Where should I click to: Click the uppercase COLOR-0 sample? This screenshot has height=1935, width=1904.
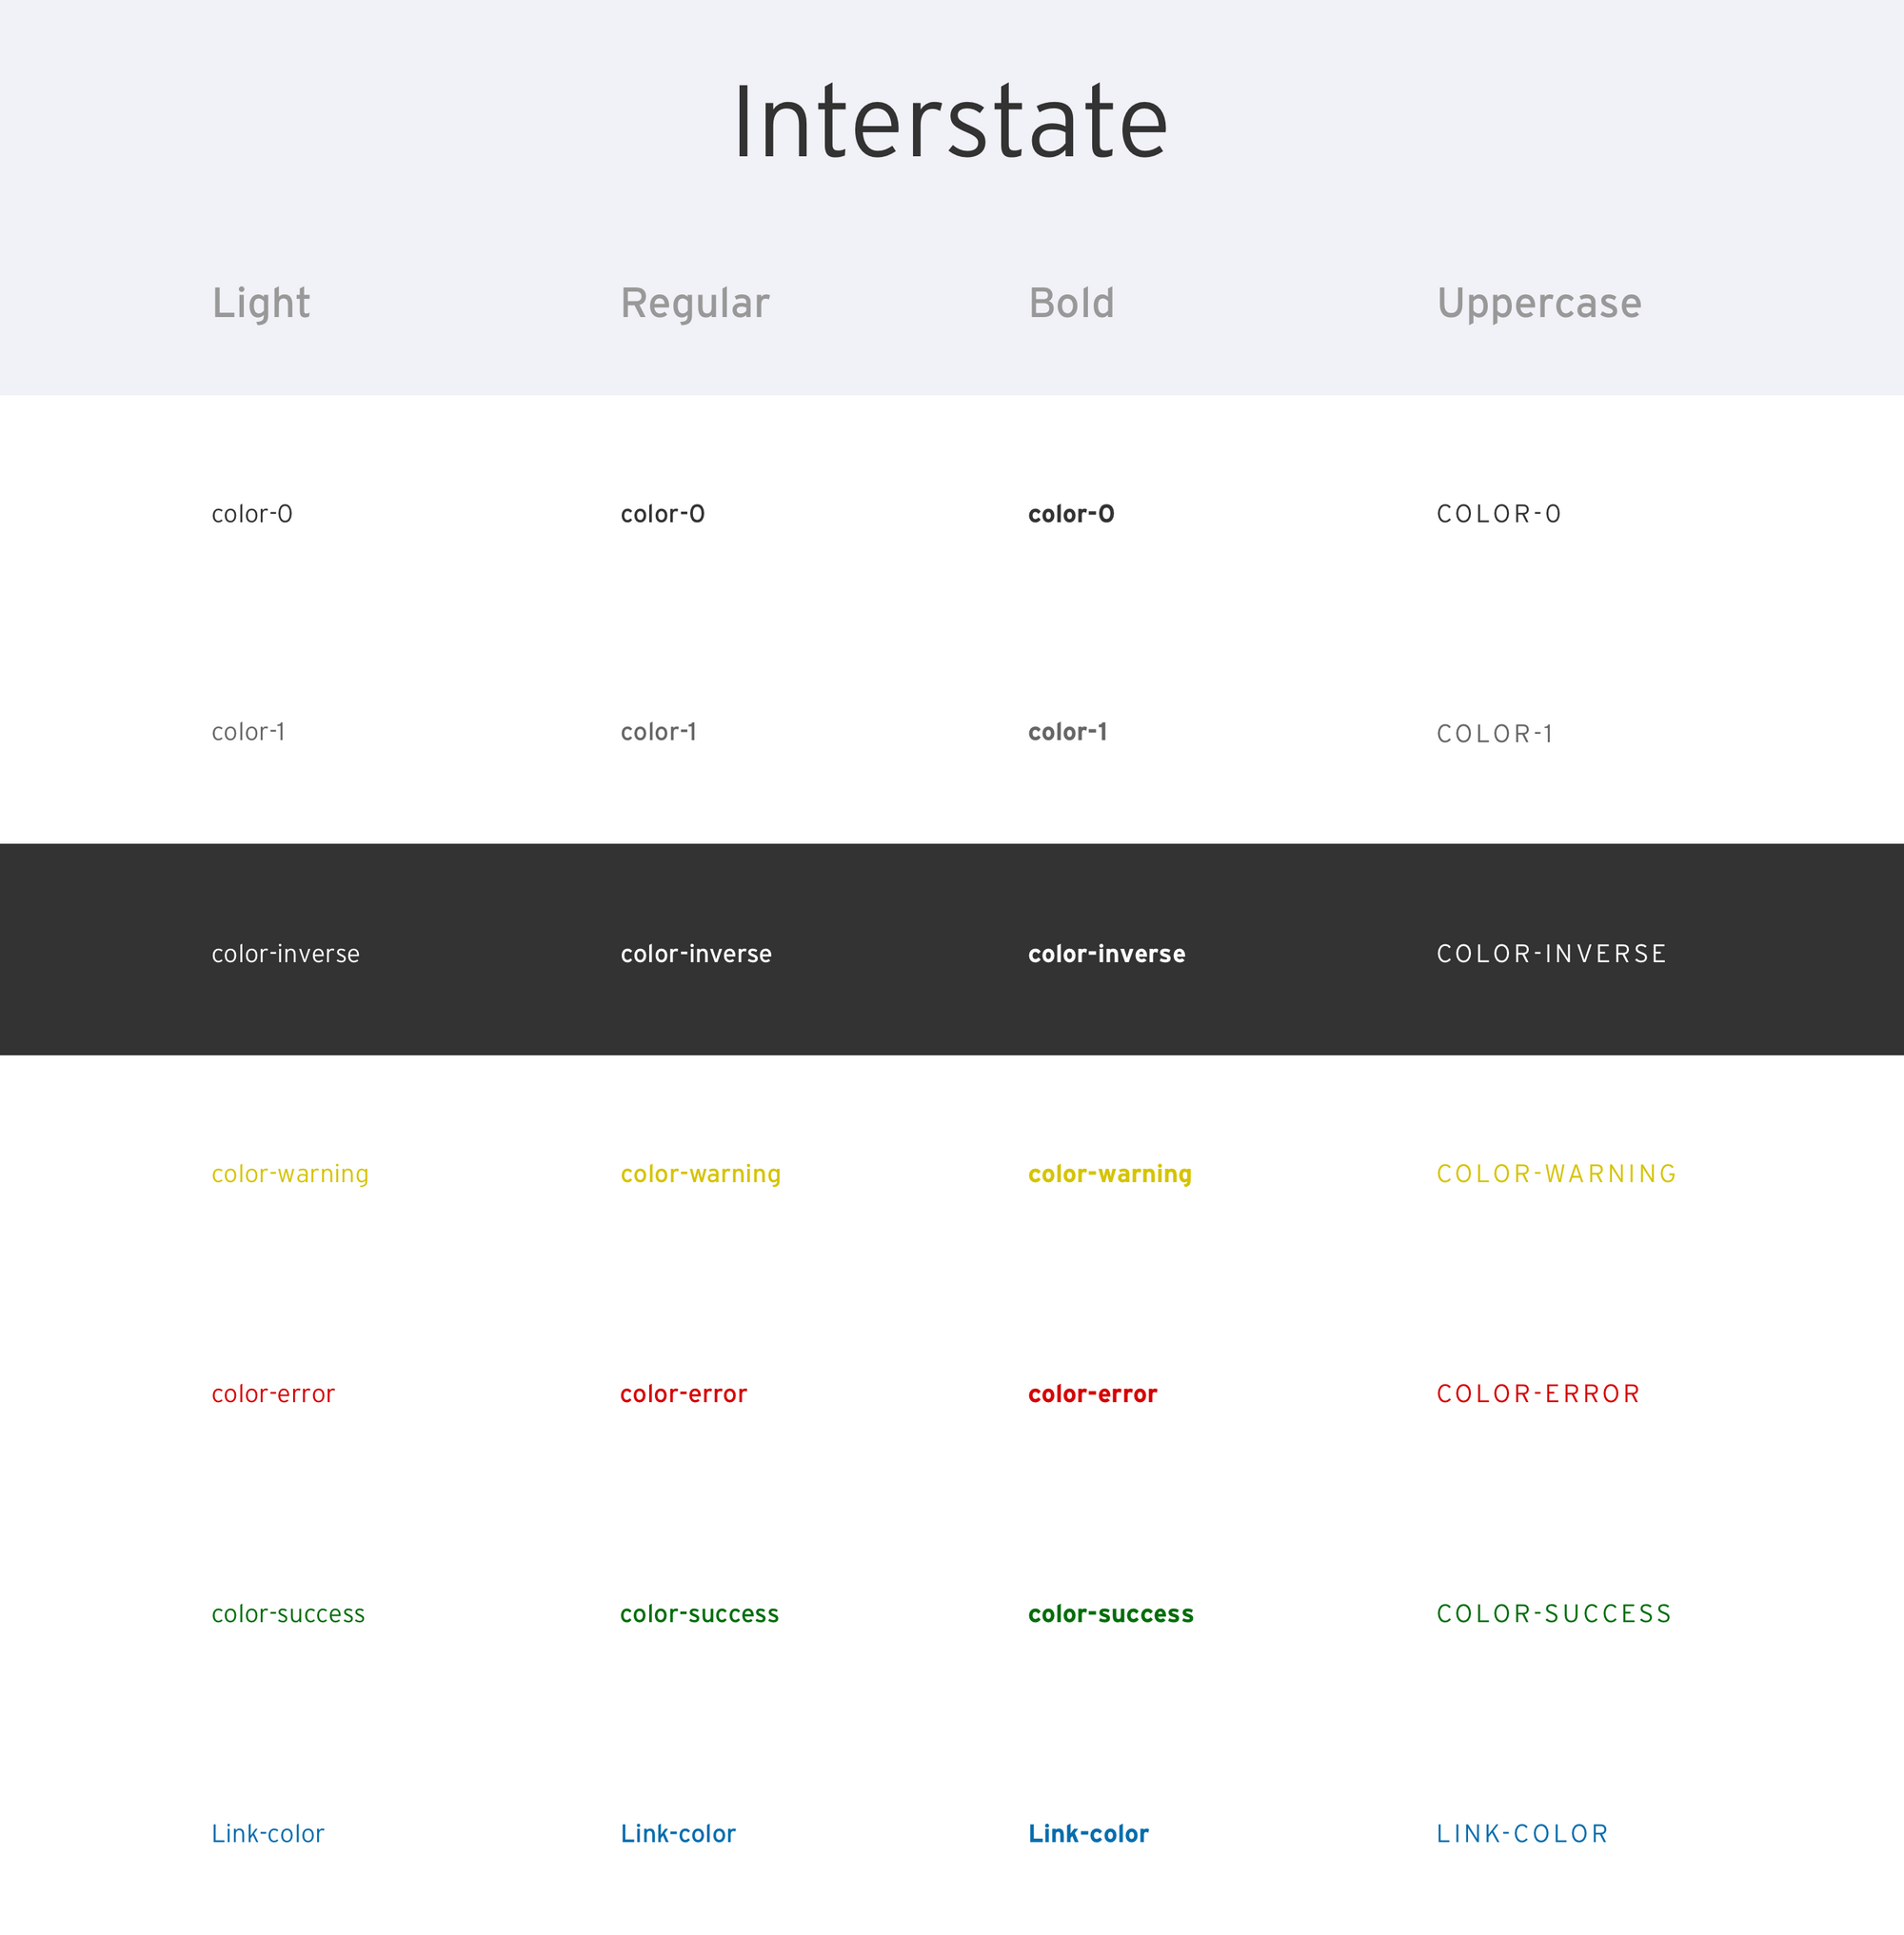(x=1498, y=514)
